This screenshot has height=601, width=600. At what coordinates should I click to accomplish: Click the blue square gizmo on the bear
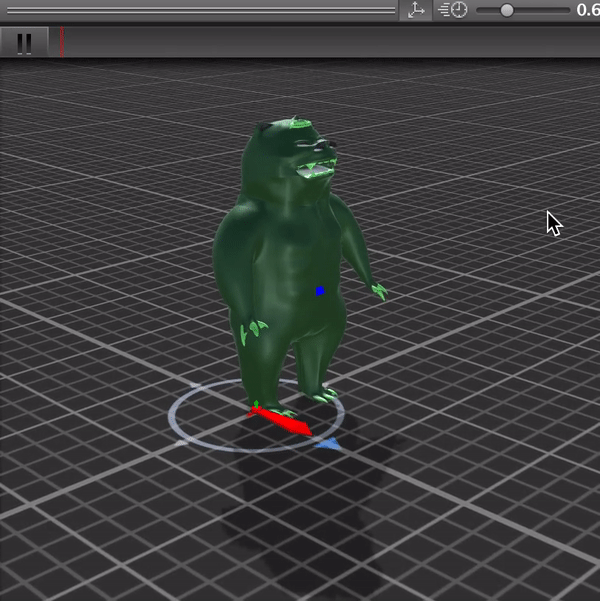(320, 291)
